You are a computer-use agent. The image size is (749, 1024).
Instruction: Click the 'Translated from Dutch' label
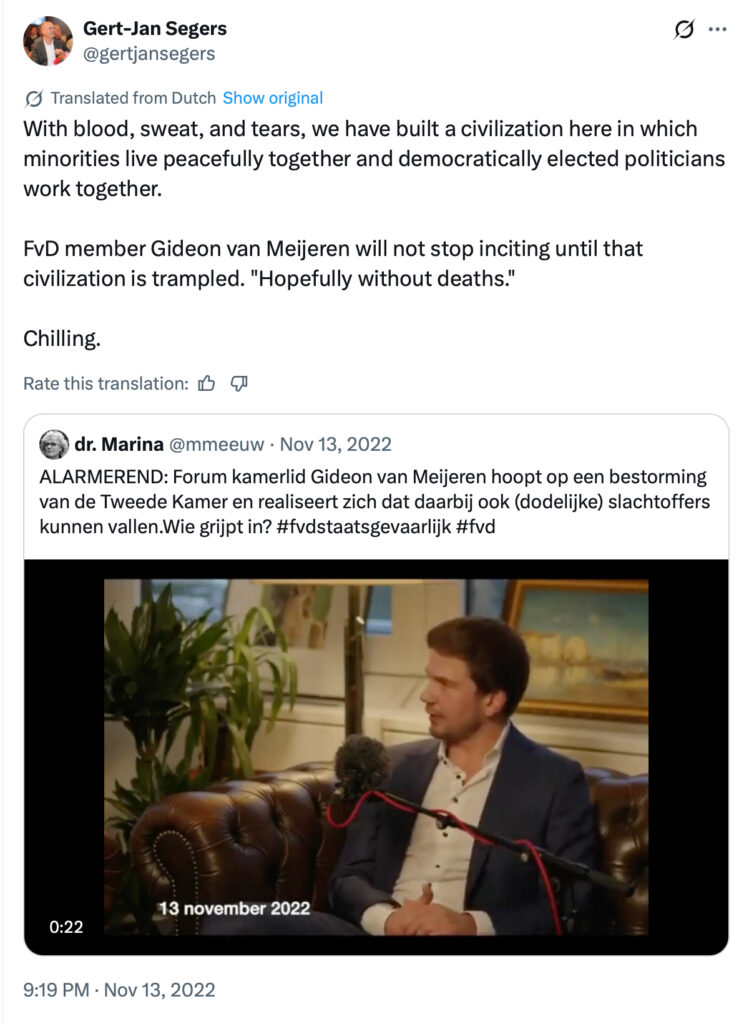[132, 98]
